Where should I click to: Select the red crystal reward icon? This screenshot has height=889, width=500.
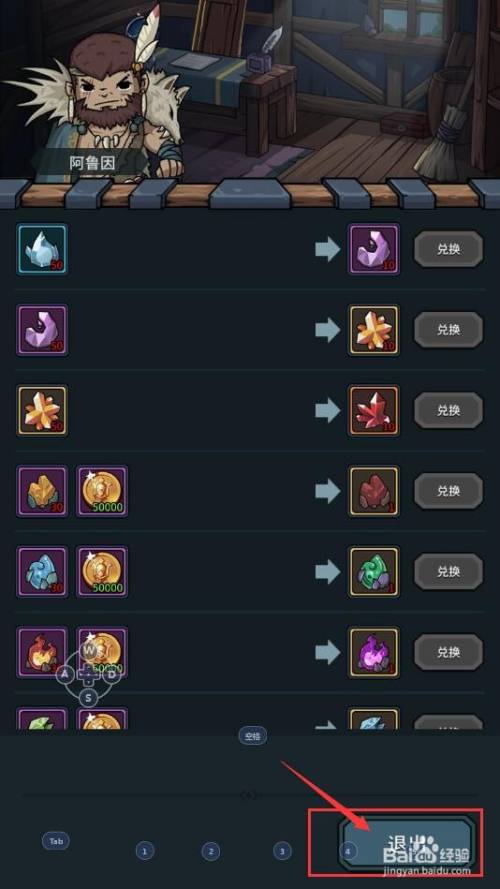374,410
